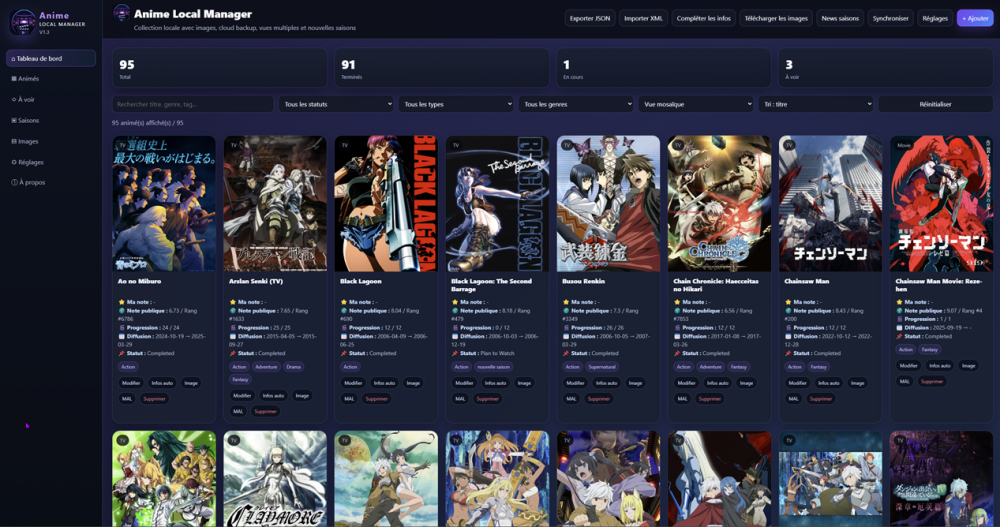Click the Anime Local Manager logo in the sidebar
Viewport: 1000px width, 527px height.
tap(23, 22)
